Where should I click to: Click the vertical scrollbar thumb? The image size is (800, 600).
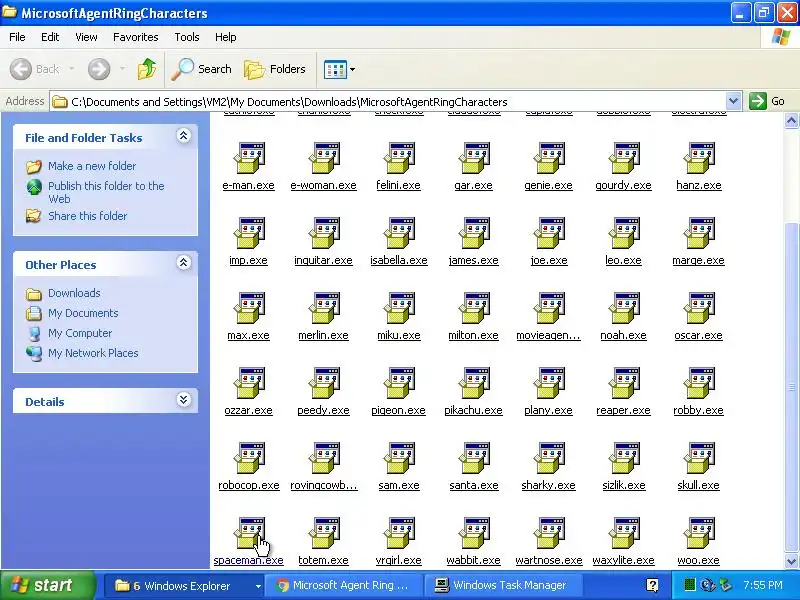(x=791, y=388)
